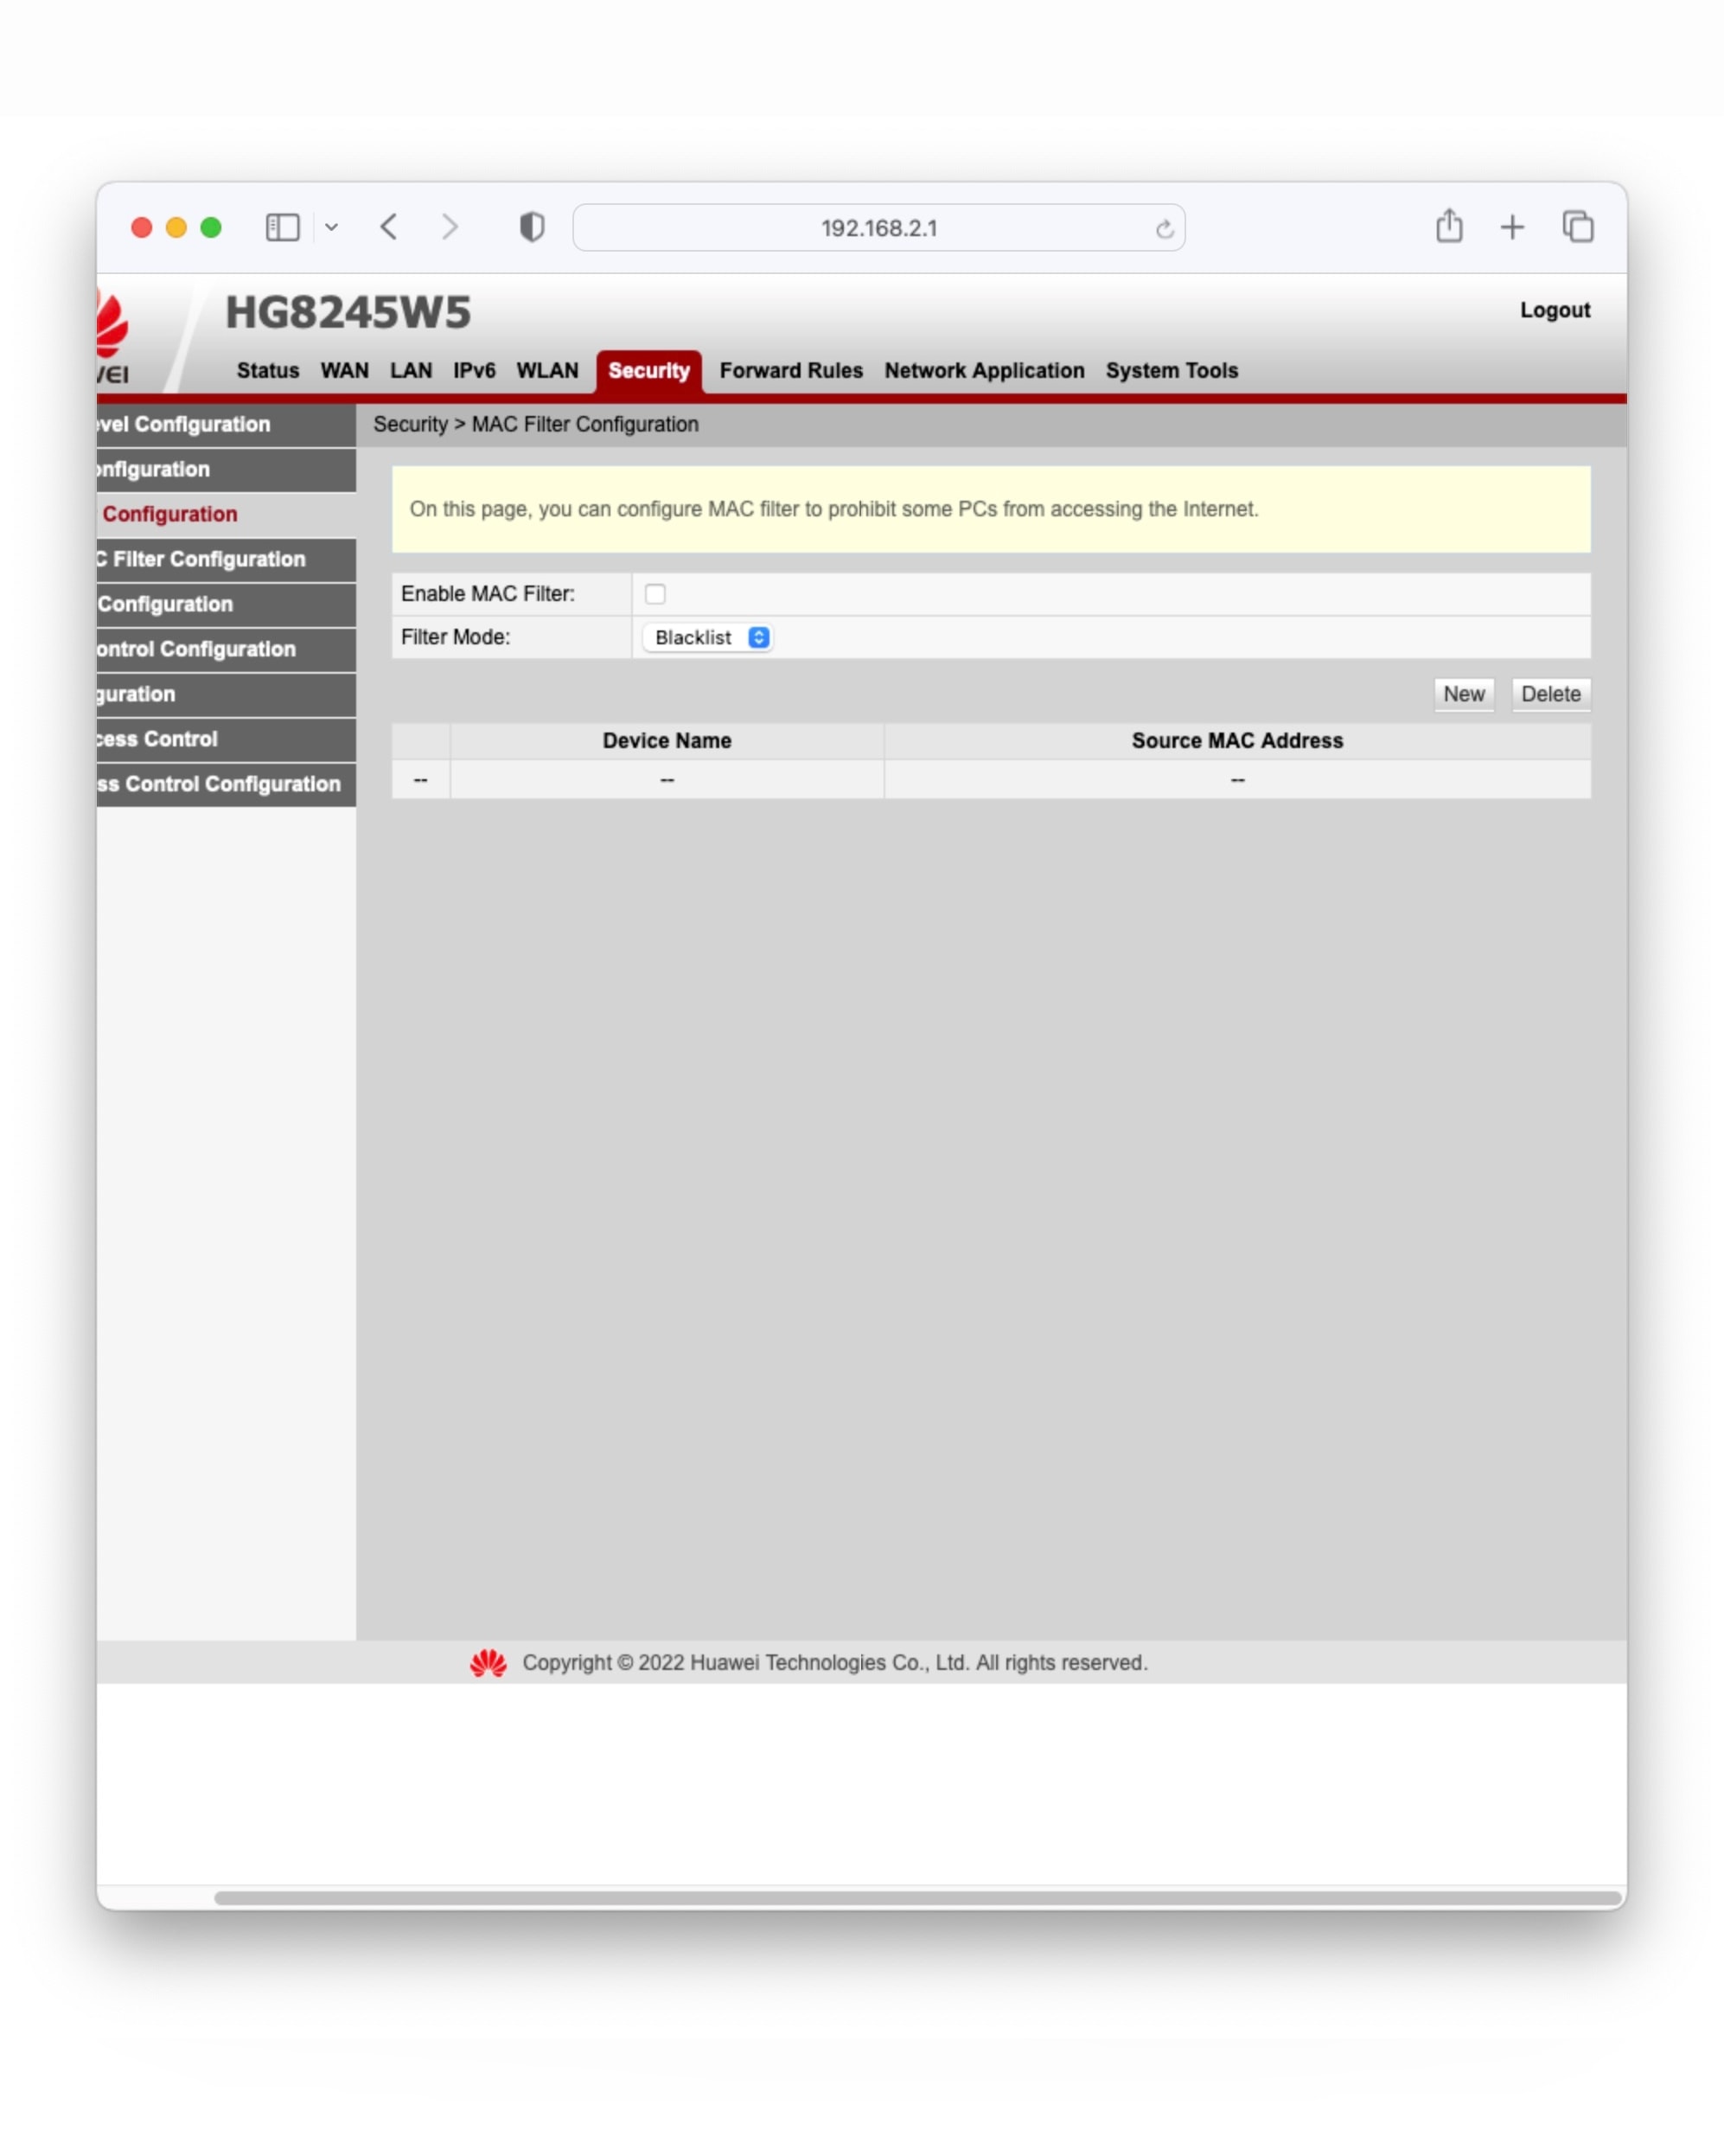
Task: Open the Status tab
Action: 268,370
